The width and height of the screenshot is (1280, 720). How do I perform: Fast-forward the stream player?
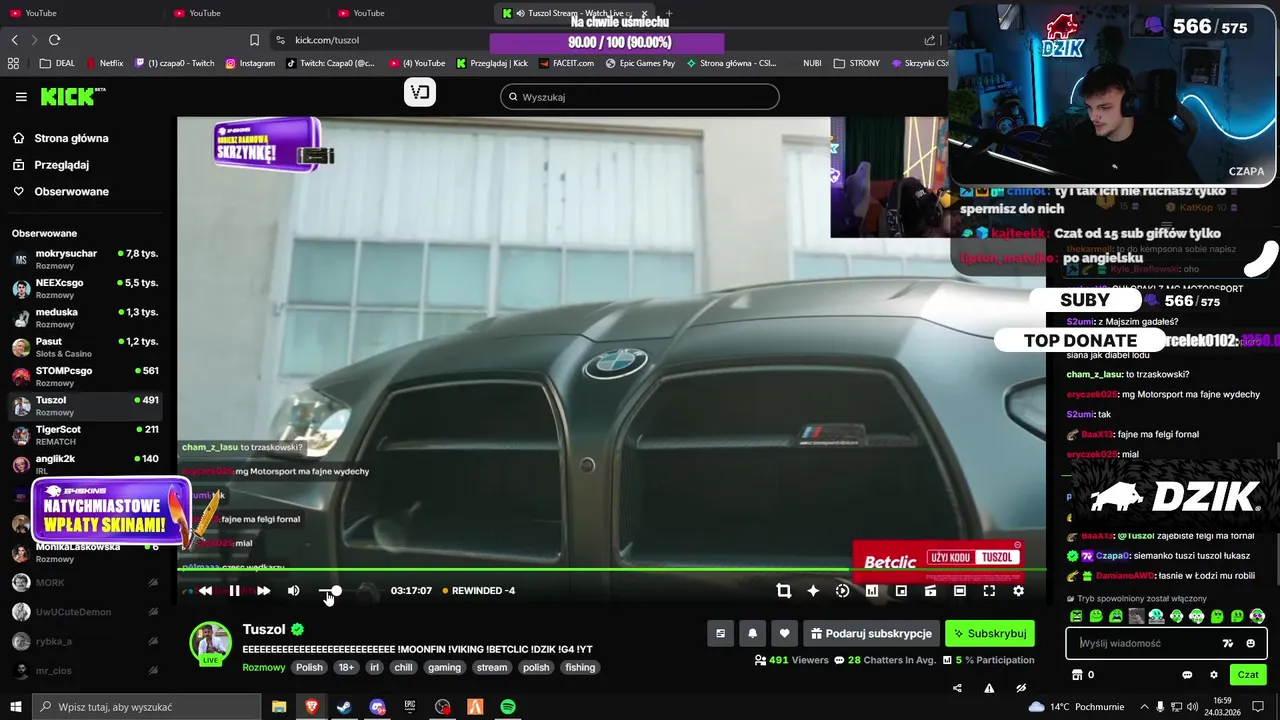tap(264, 591)
